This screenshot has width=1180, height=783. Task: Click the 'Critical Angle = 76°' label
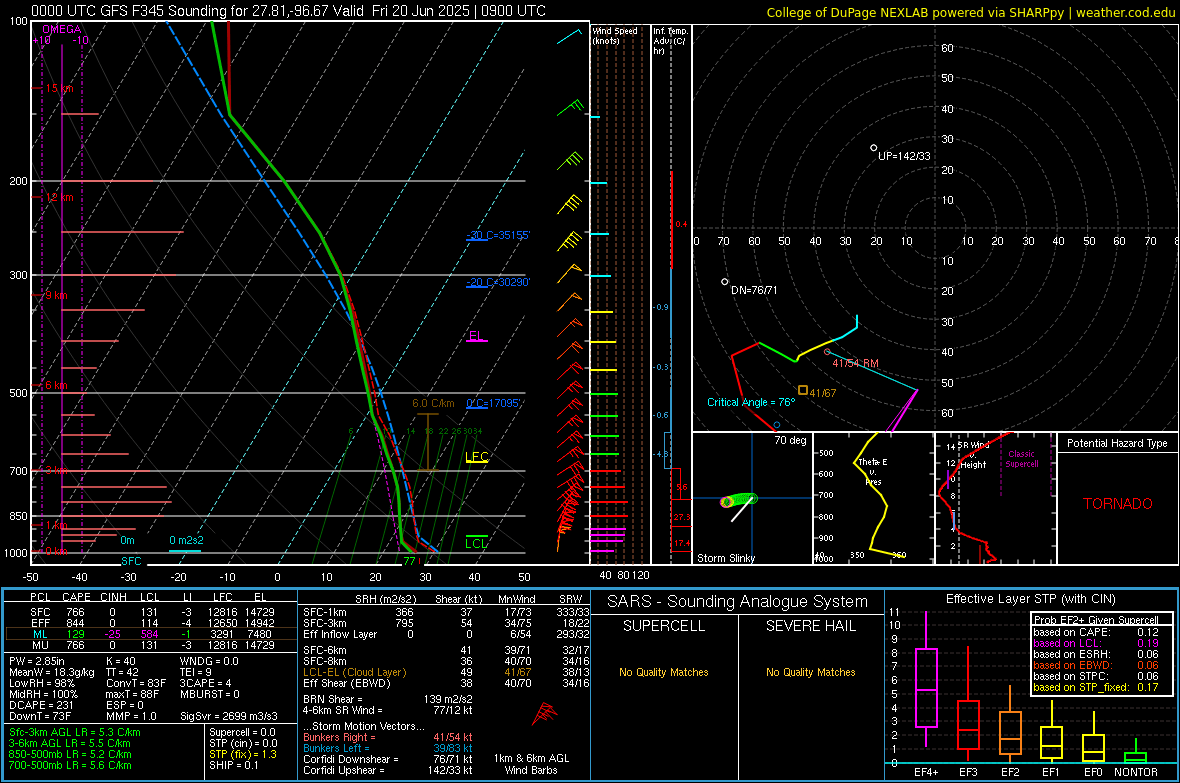tap(751, 403)
